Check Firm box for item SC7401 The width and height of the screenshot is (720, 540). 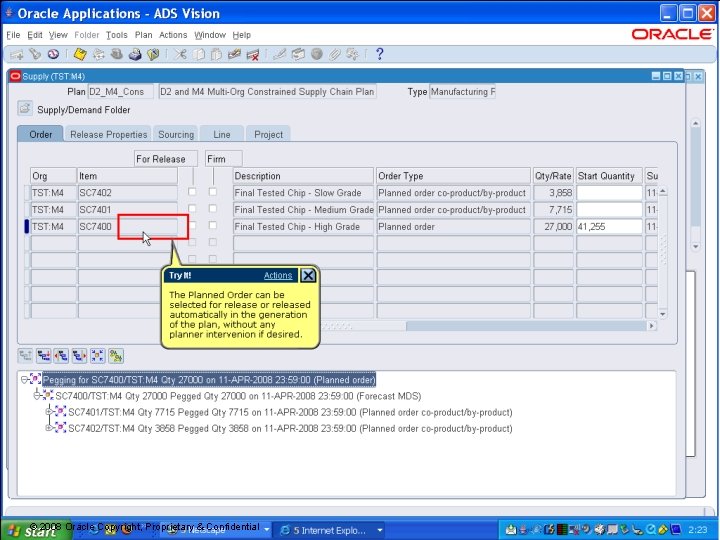[213, 208]
